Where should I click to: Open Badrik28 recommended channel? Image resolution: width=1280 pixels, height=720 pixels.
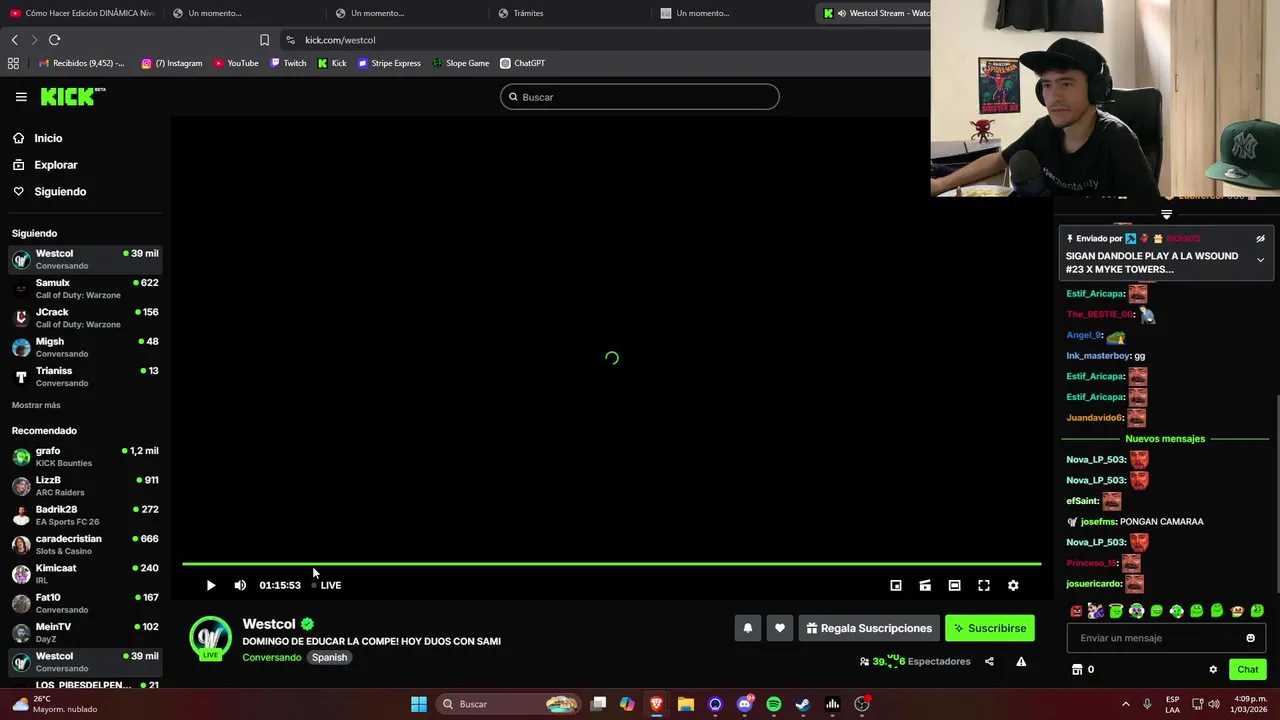tap(85, 515)
